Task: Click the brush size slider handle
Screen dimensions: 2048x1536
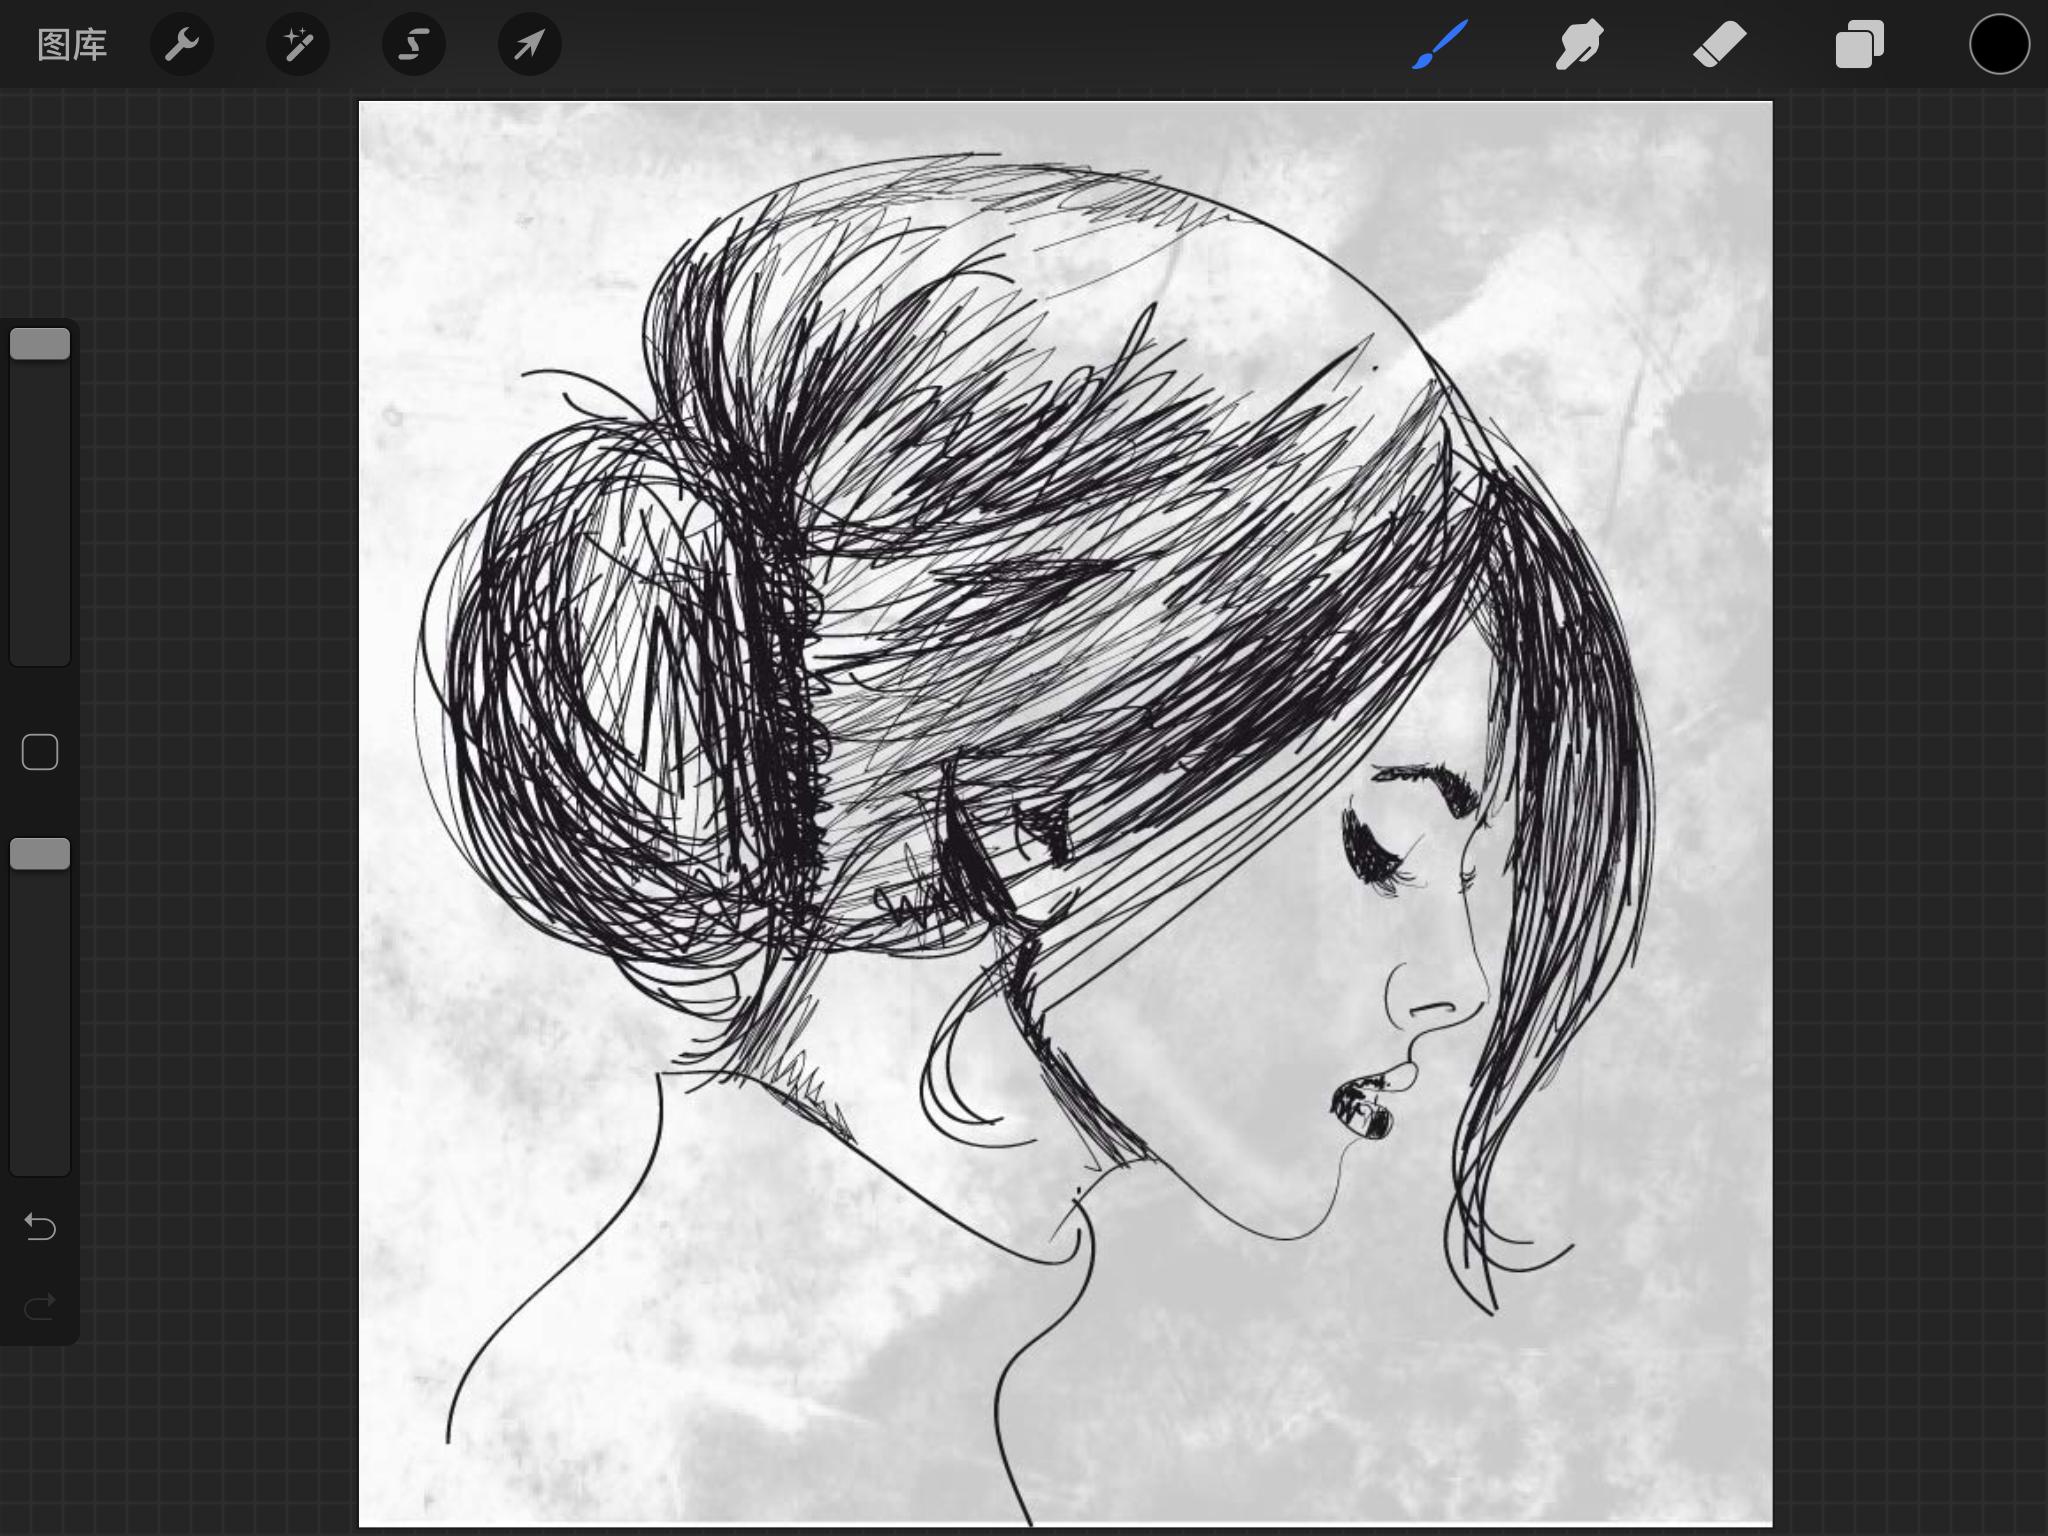Action: pos(40,344)
